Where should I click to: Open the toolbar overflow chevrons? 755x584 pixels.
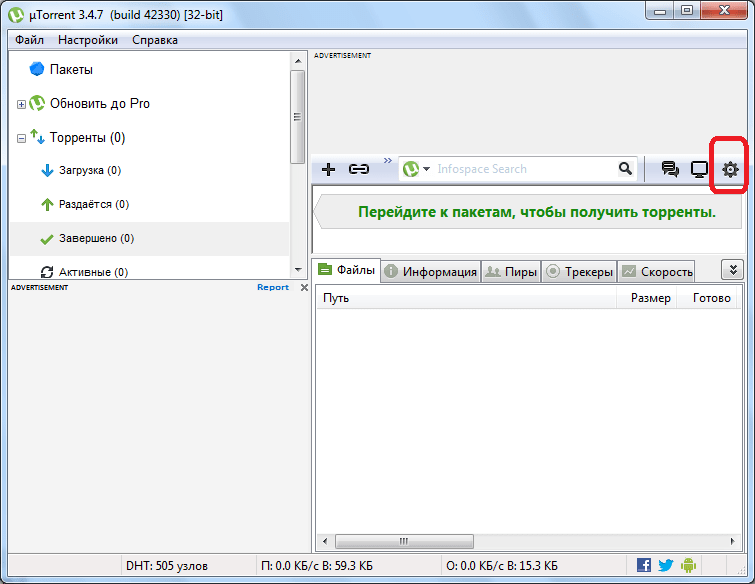pyautogui.click(x=388, y=160)
